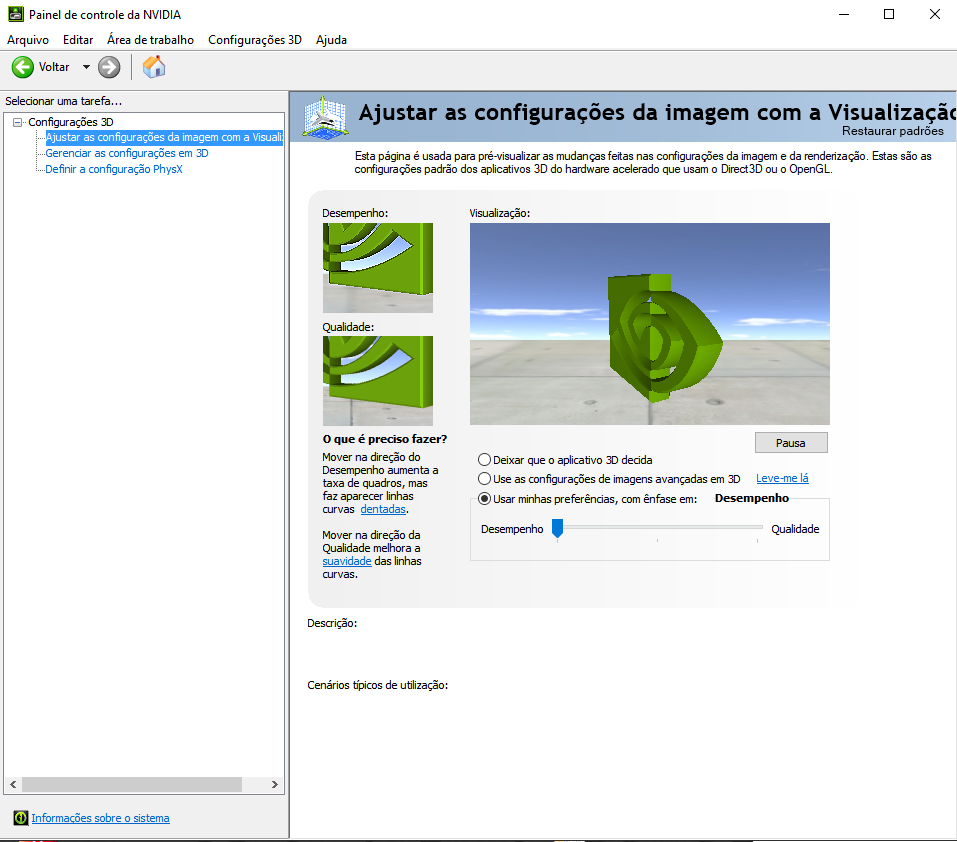957x842 pixels.
Task: Click 'O que é preciso fazer?' heading
Action: tap(385, 439)
